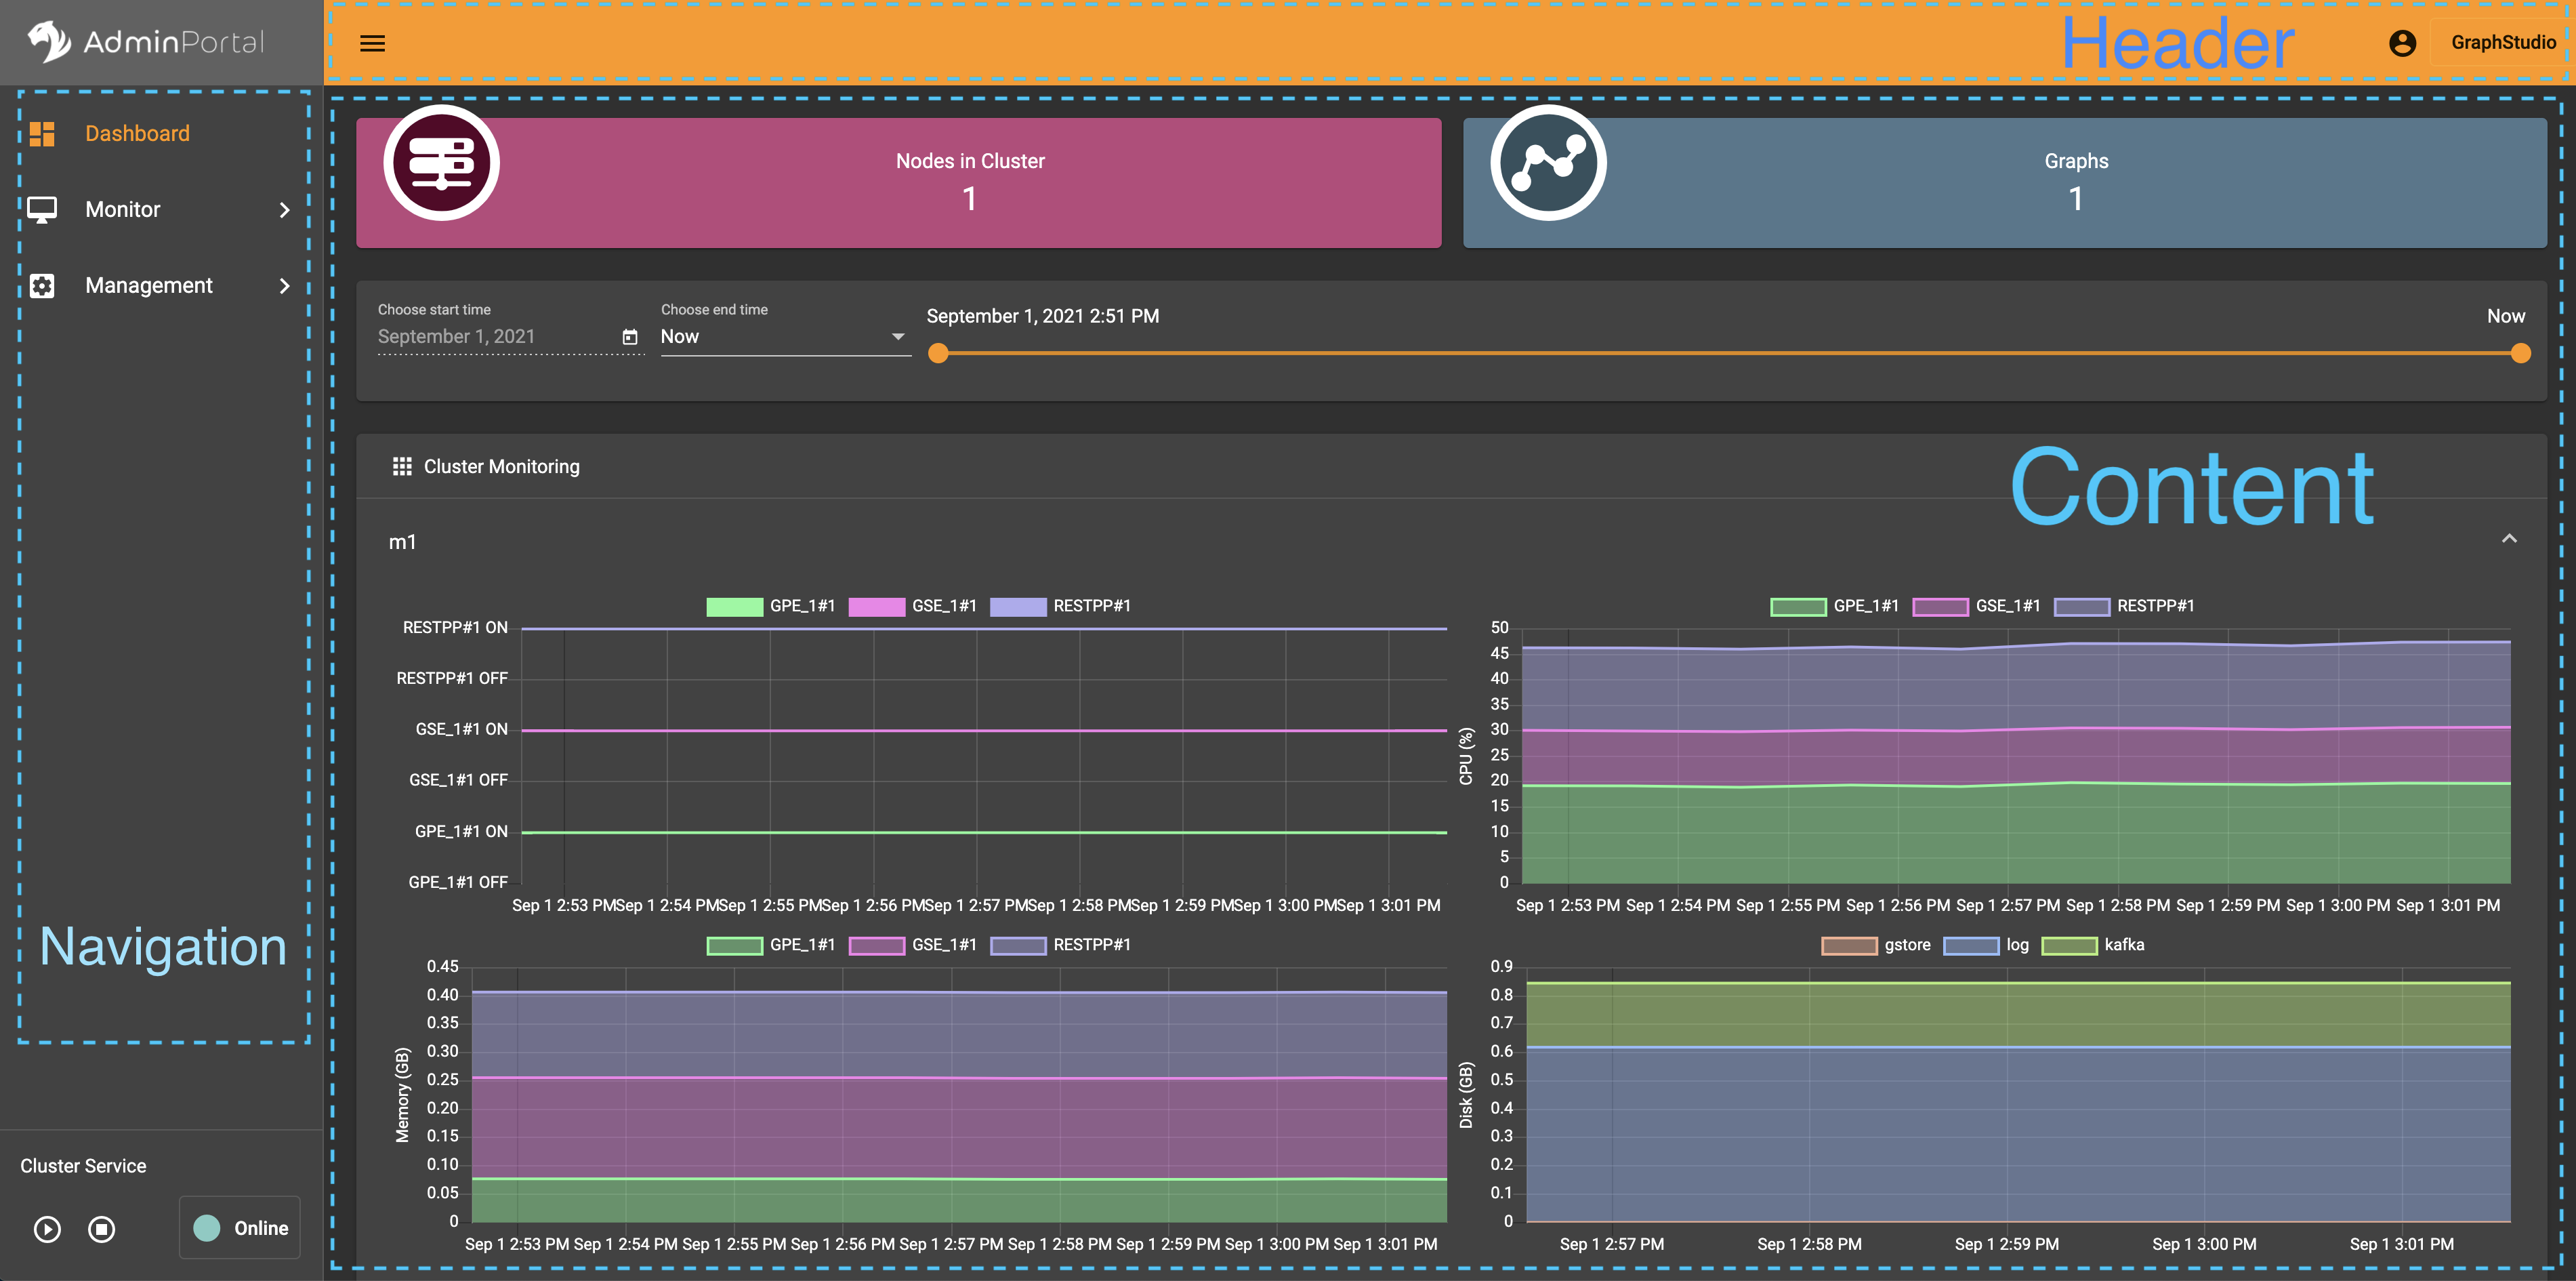The width and height of the screenshot is (2576, 1281).
Task: Expand the Monitor submenu chevron
Action: [x=284, y=210]
